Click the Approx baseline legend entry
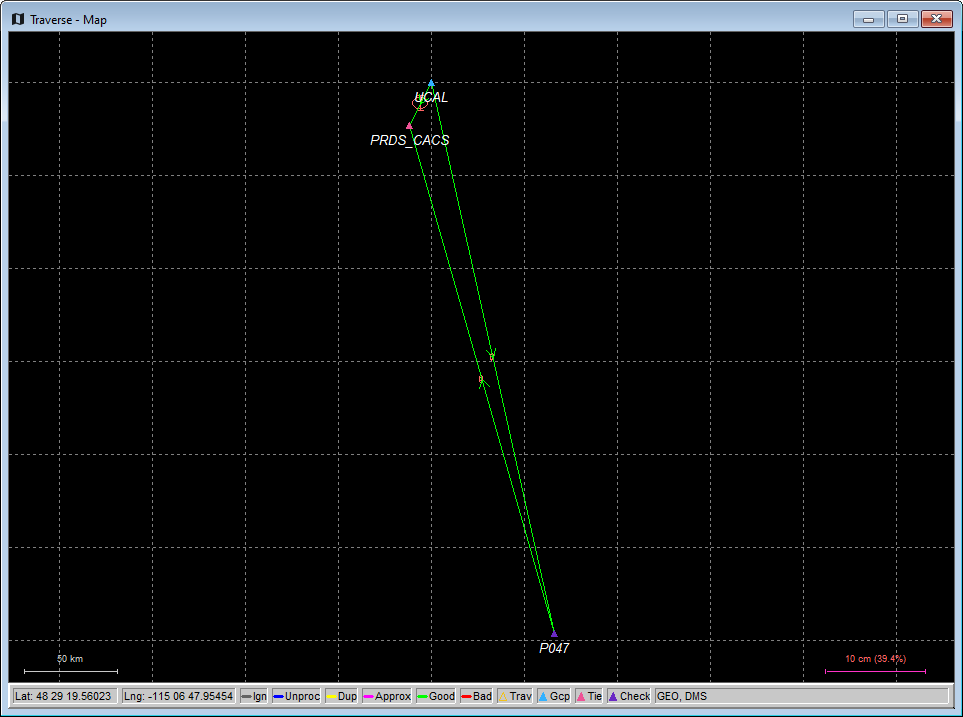This screenshot has height=717, width=963. pyautogui.click(x=387, y=696)
